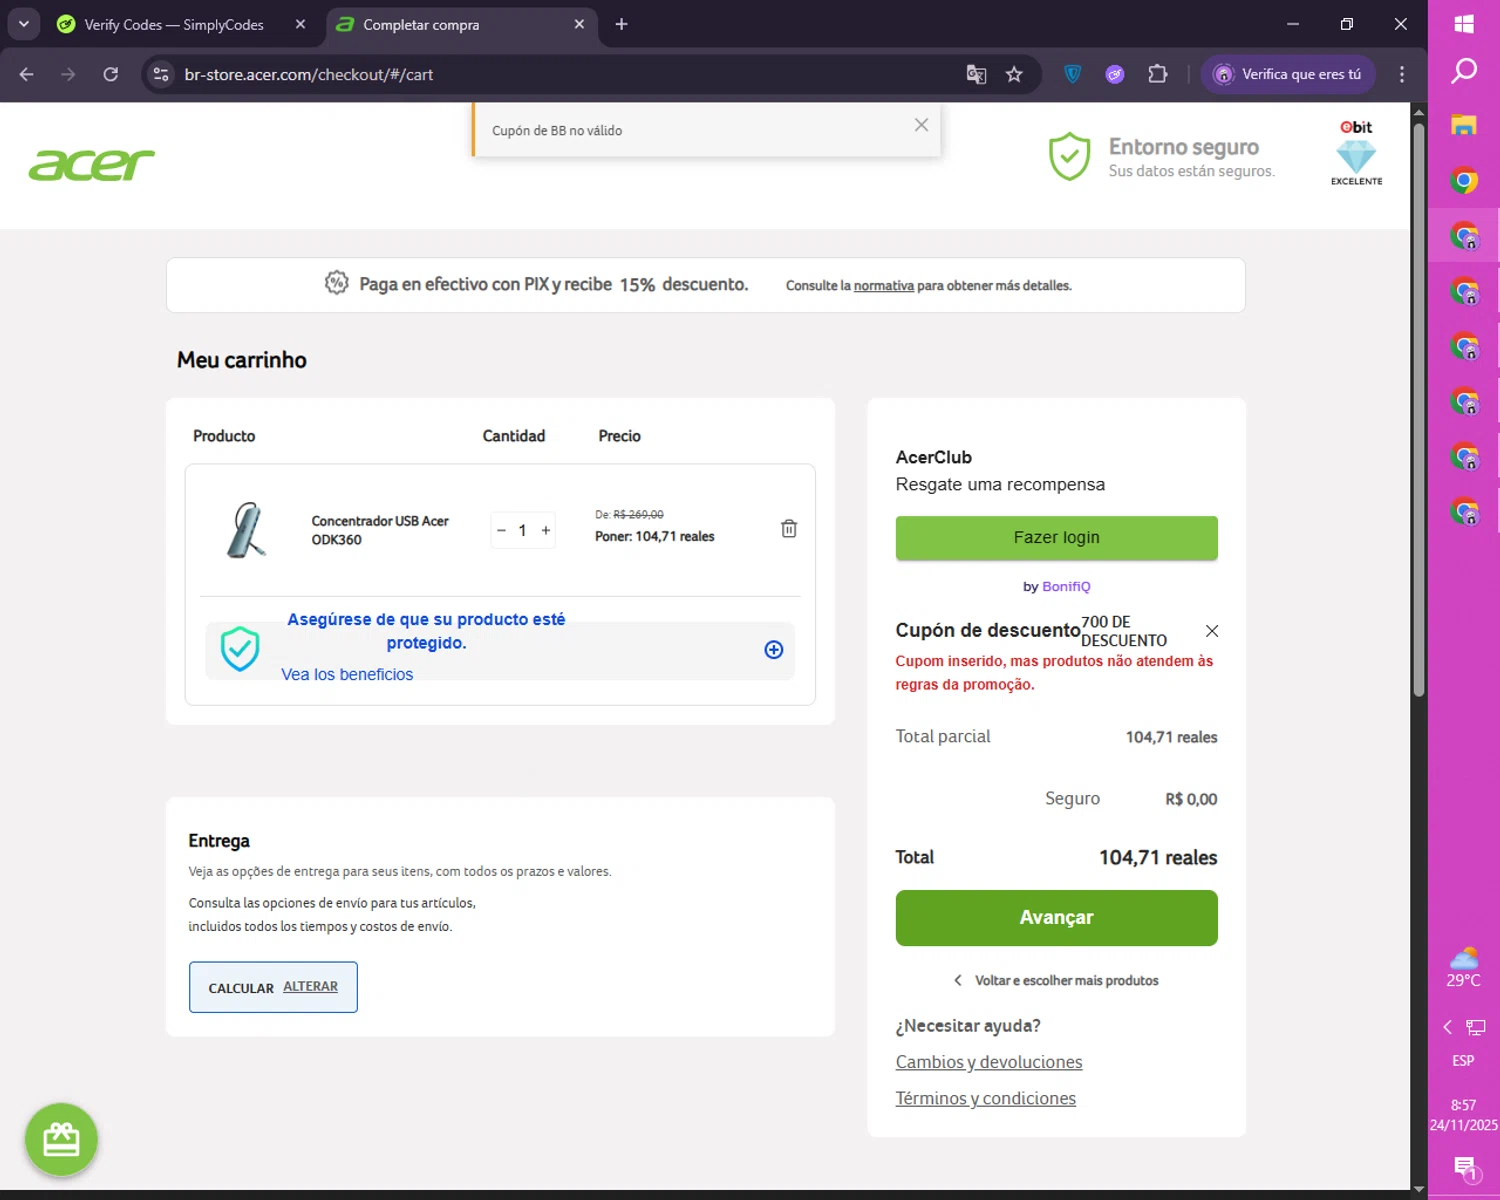Open the Windows Start menu
This screenshot has width=1500, height=1200.
click(x=1464, y=24)
